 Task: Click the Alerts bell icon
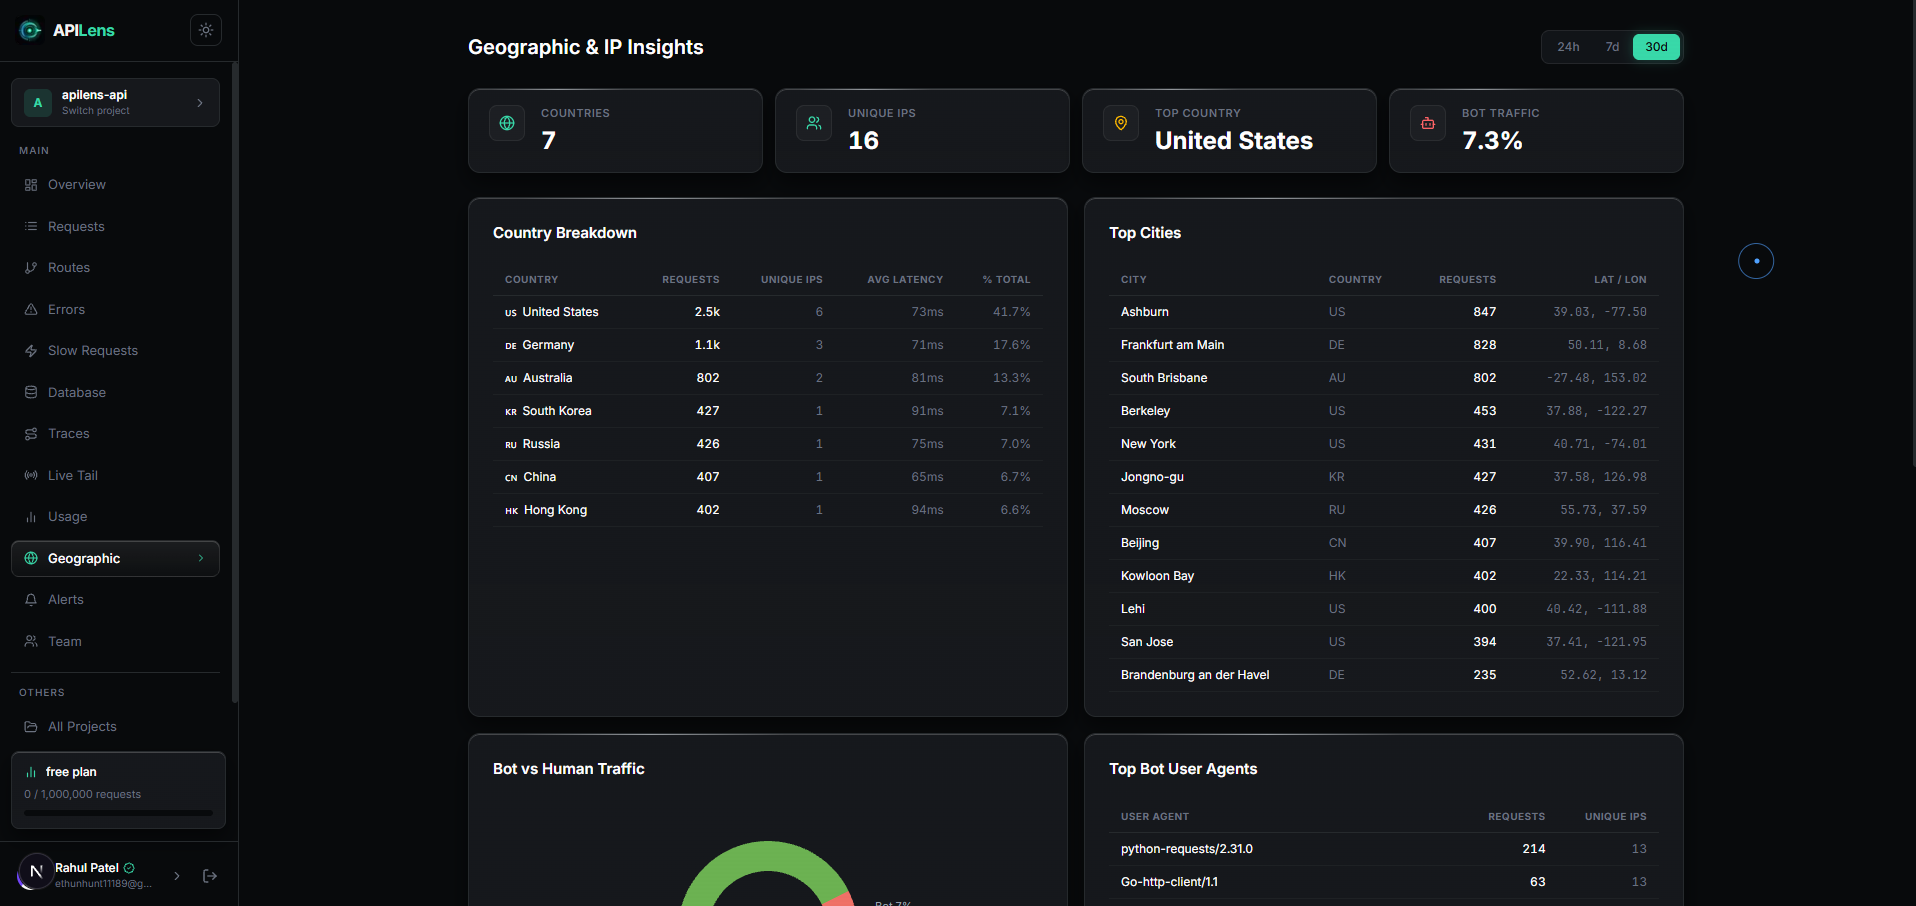31,600
